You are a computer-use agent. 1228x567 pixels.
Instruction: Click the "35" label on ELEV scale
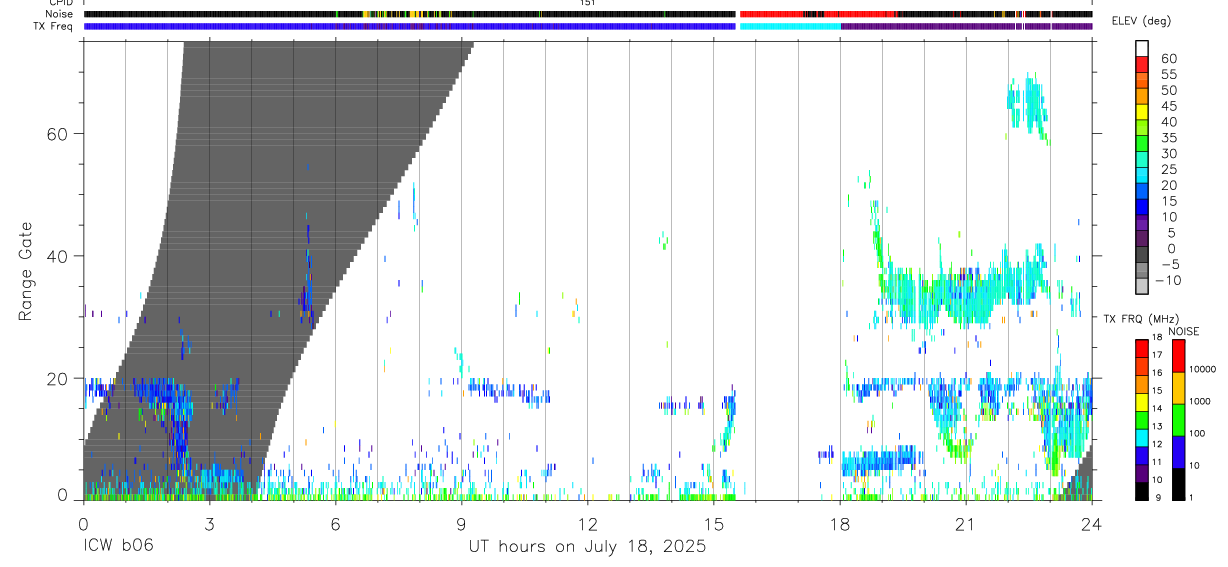pyautogui.click(x=1168, y=138)
